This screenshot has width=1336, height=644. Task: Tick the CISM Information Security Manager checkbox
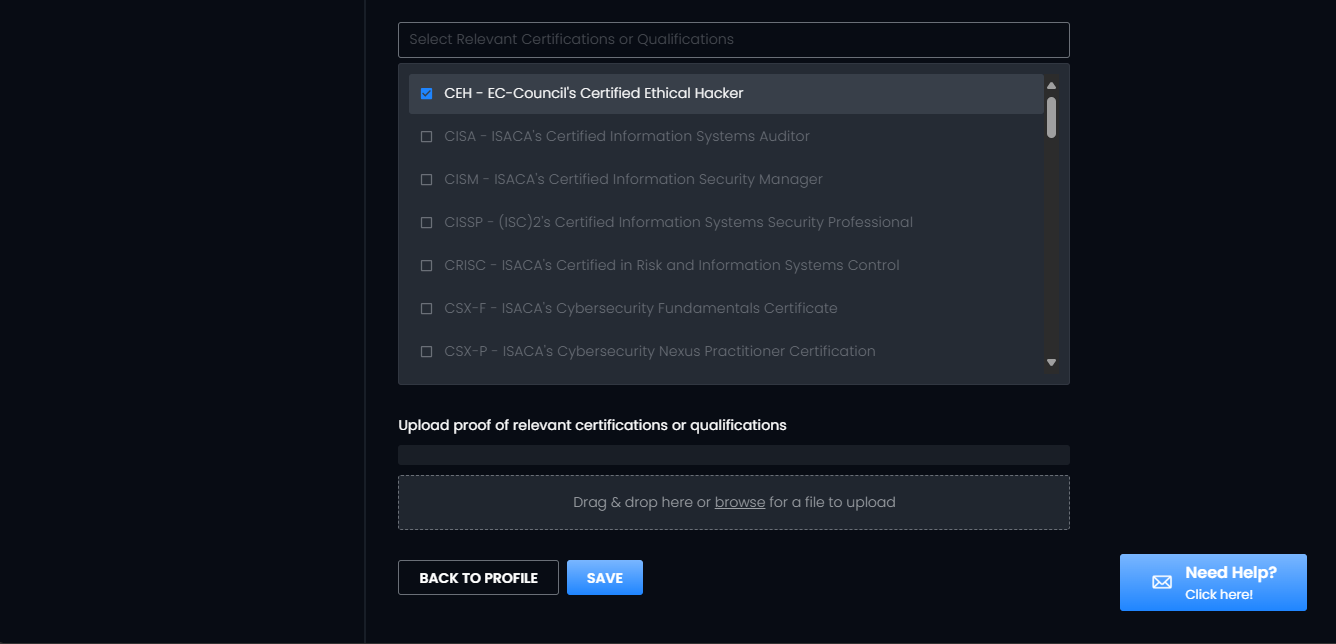tap(426, 179)
